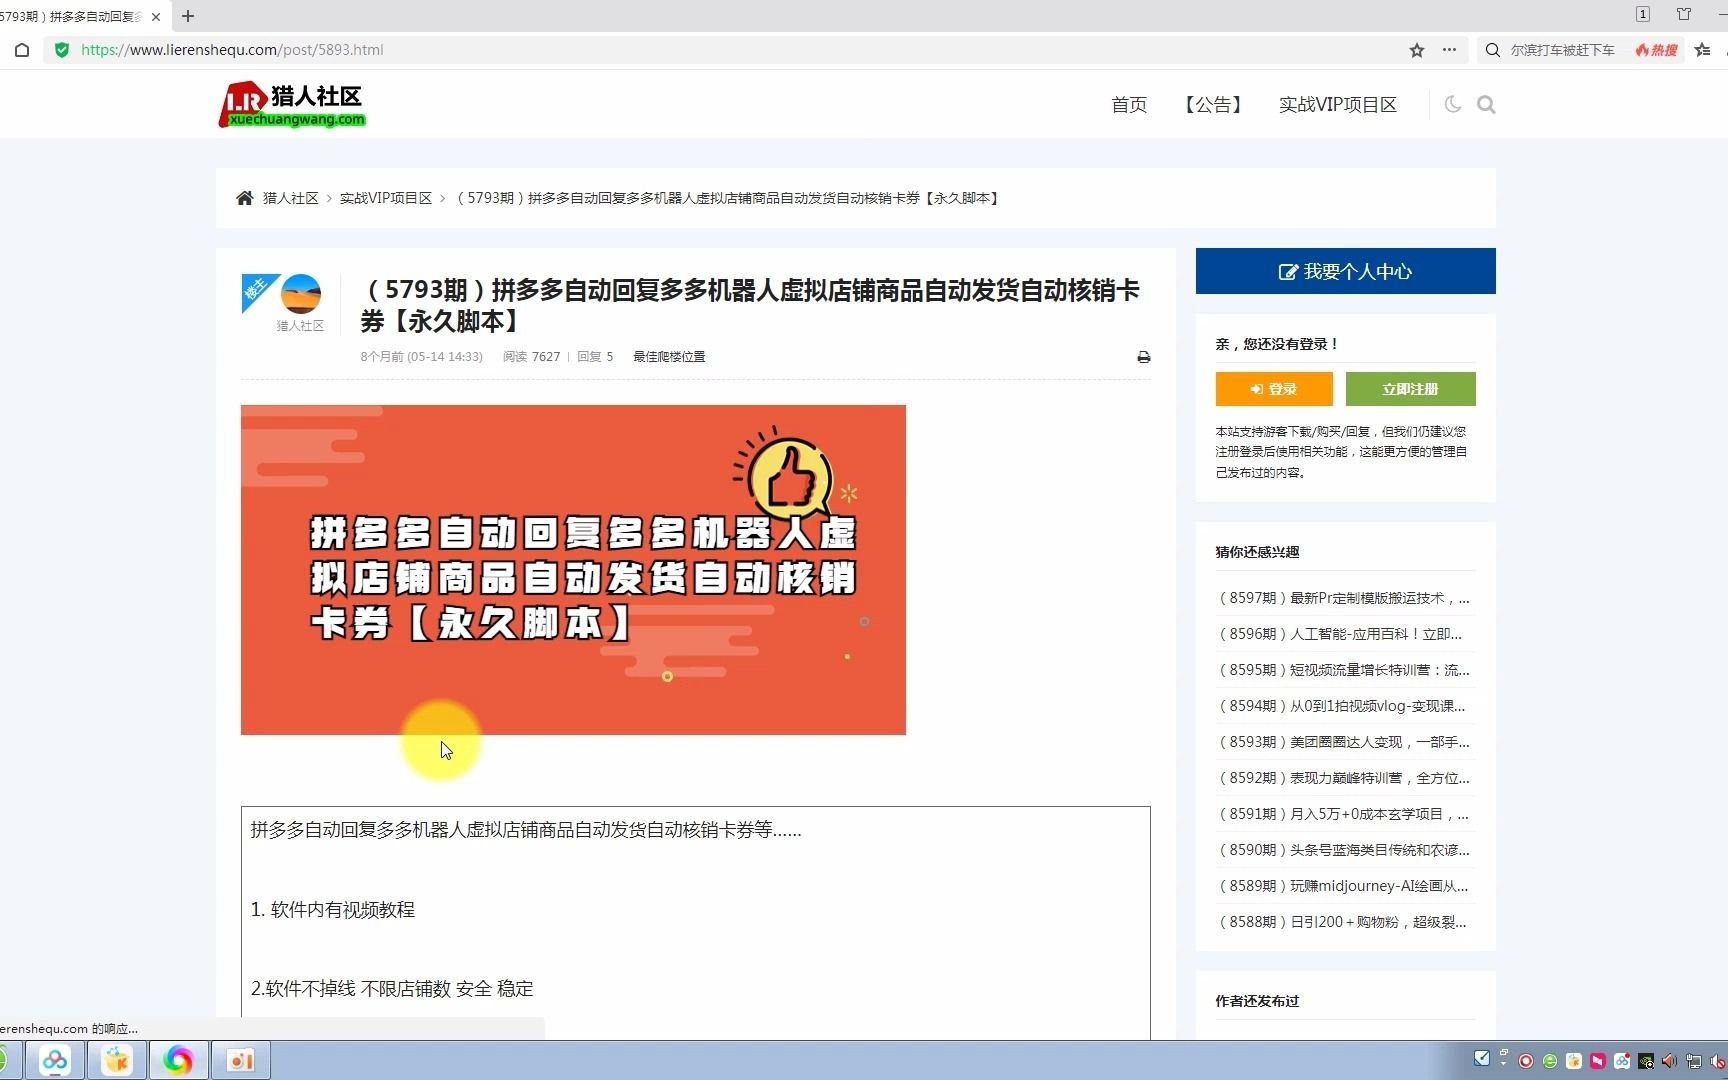The width and height of the screenshot is (1728, 1080).
Task: Open the post cover image
Action: [x=573, y=570]
